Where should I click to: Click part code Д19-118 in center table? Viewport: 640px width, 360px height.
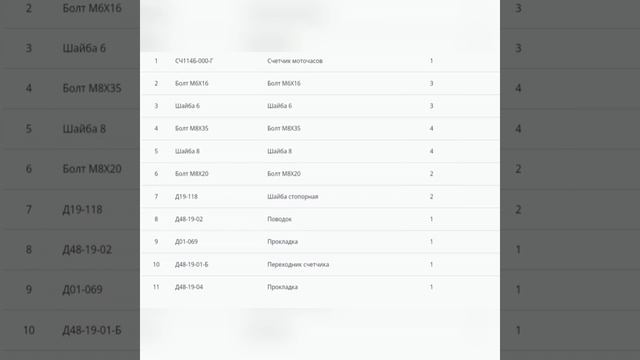pos(186,196)
